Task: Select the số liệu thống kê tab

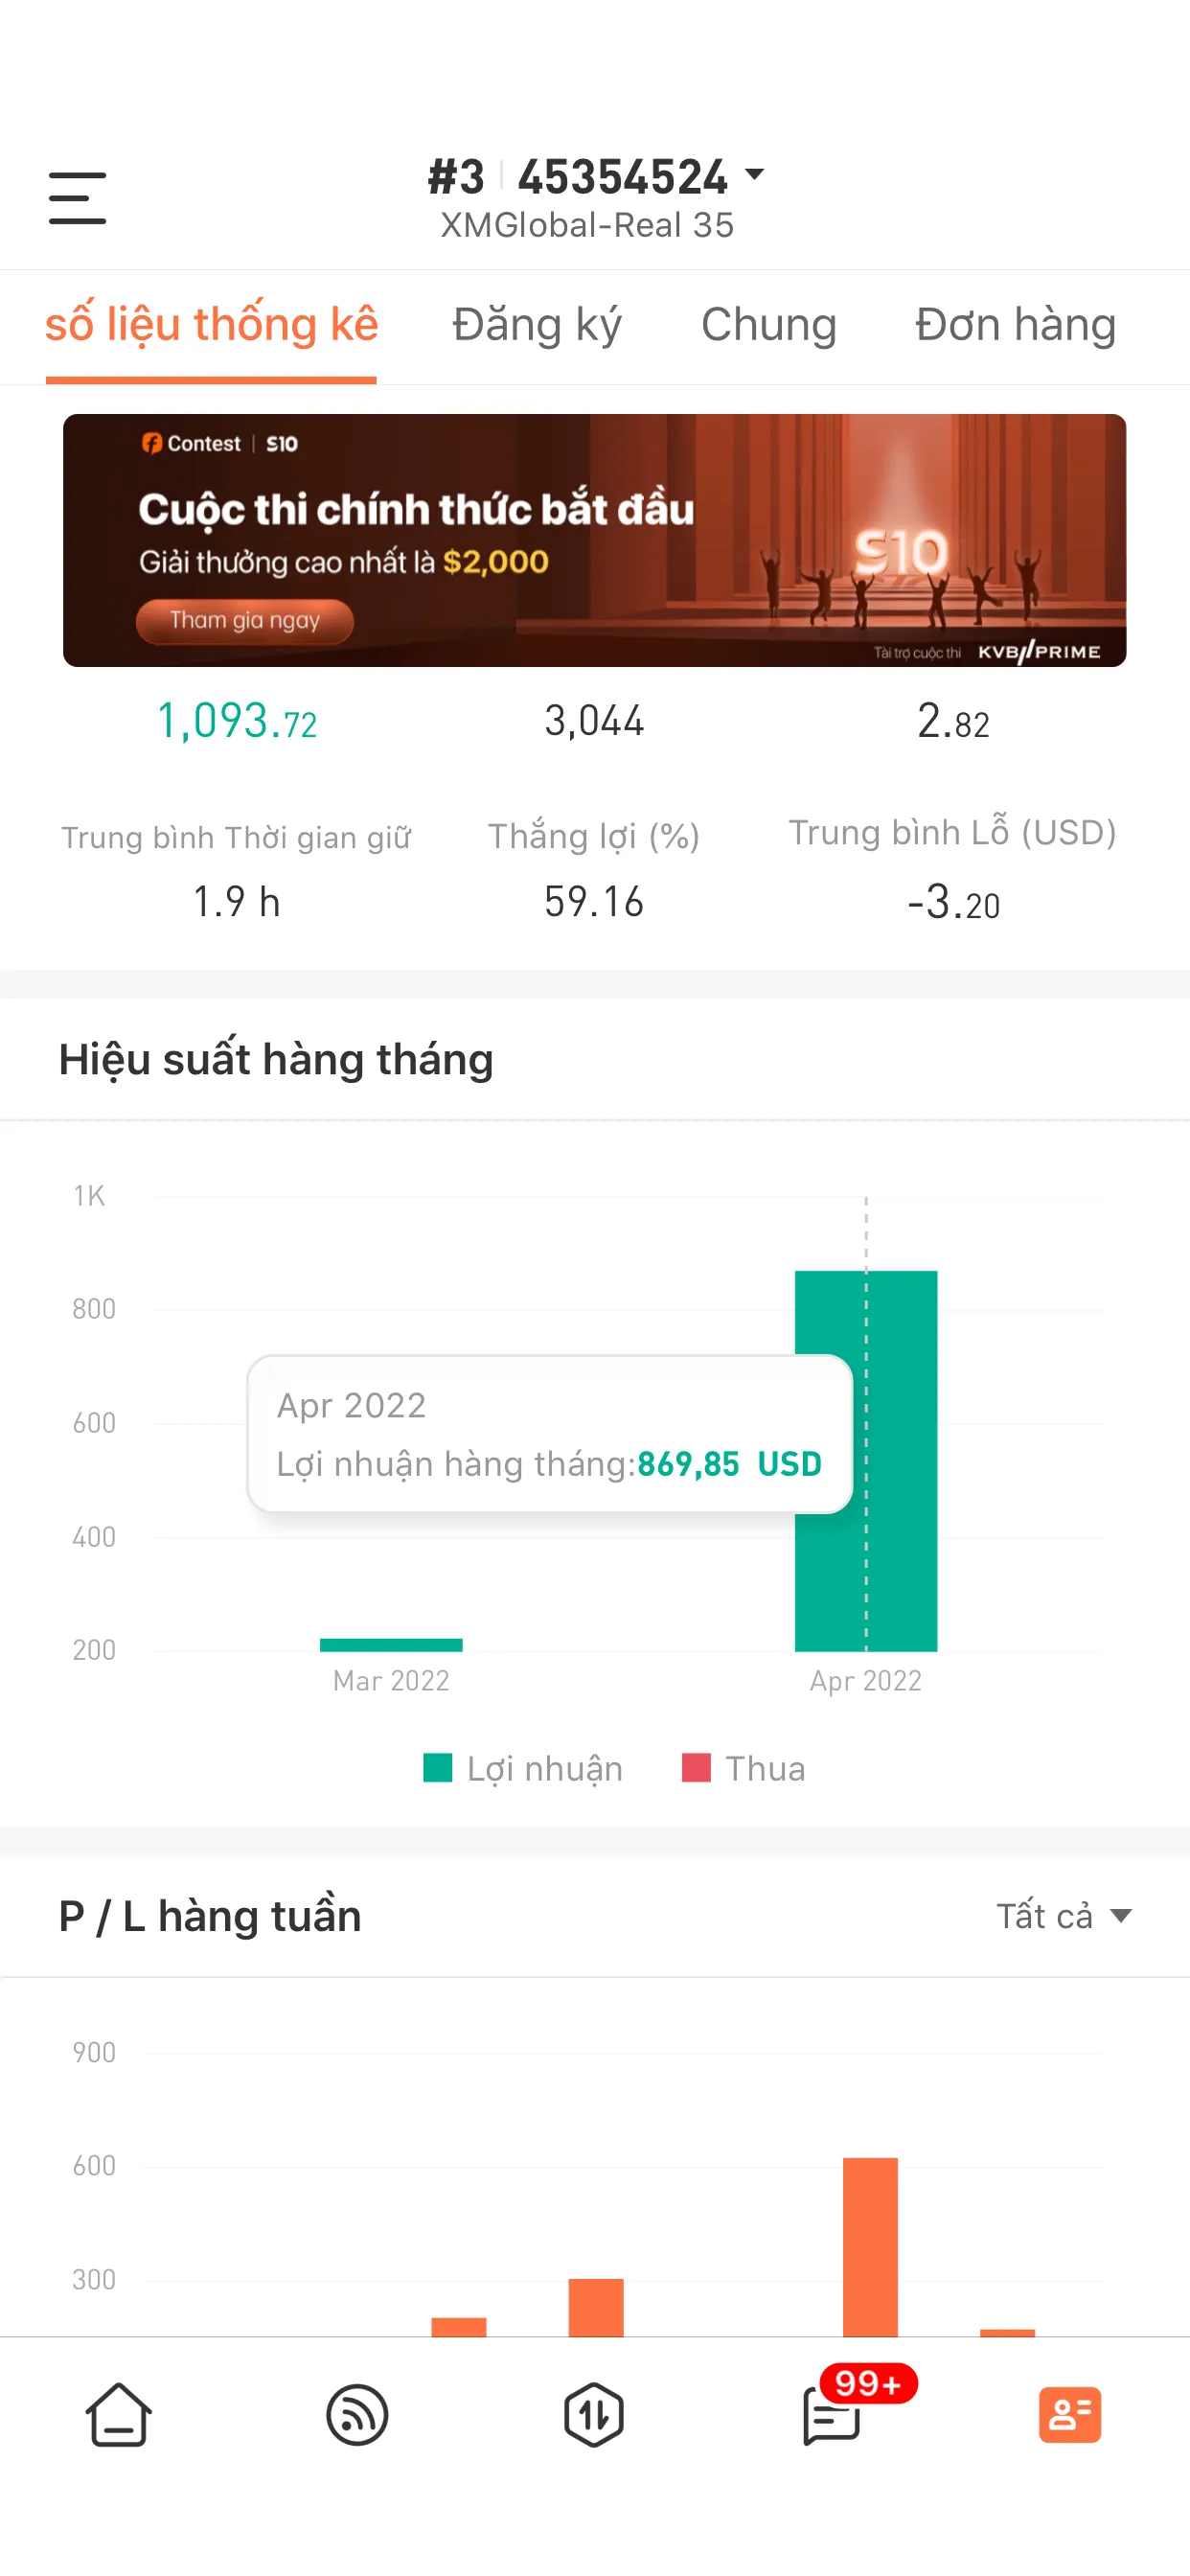Action: coord(211,325)
